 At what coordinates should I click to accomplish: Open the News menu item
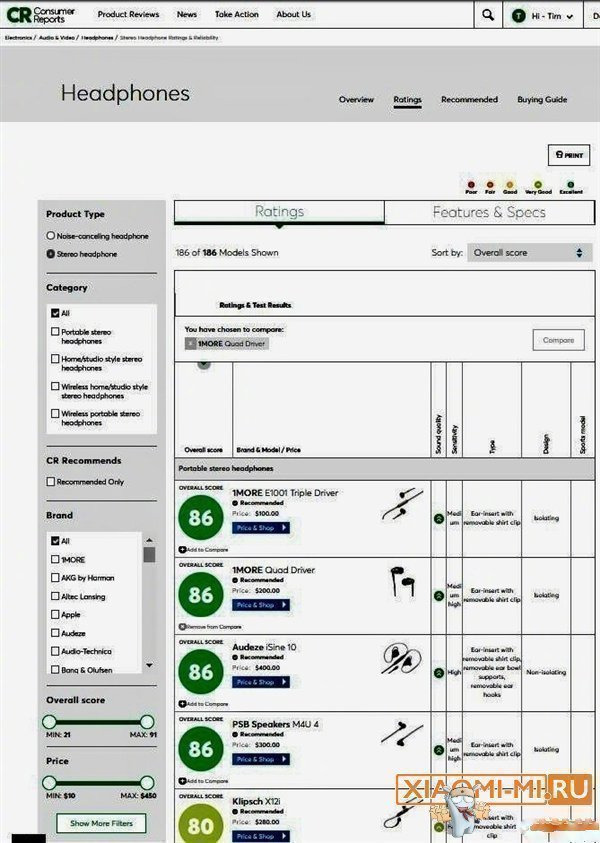point(187,15)
